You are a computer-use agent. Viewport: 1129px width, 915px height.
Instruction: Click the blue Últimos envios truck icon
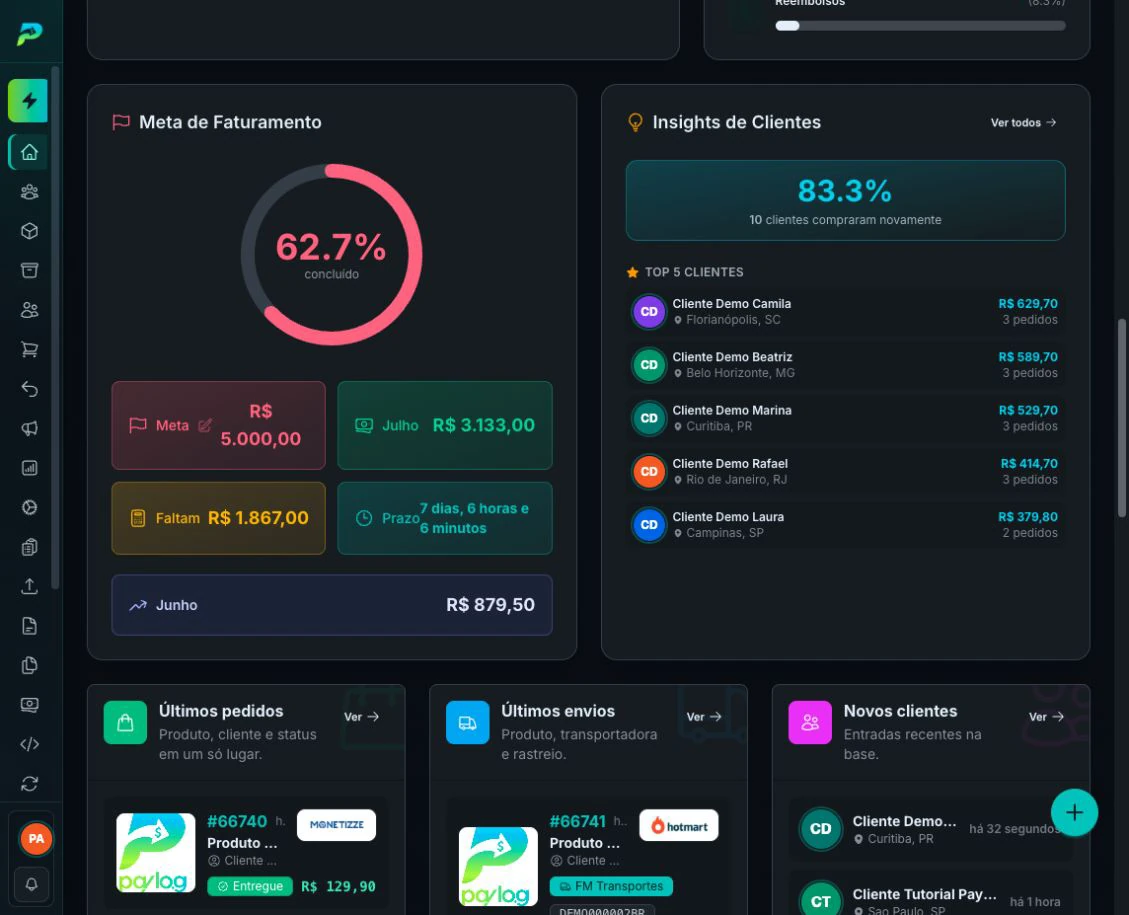467,722
